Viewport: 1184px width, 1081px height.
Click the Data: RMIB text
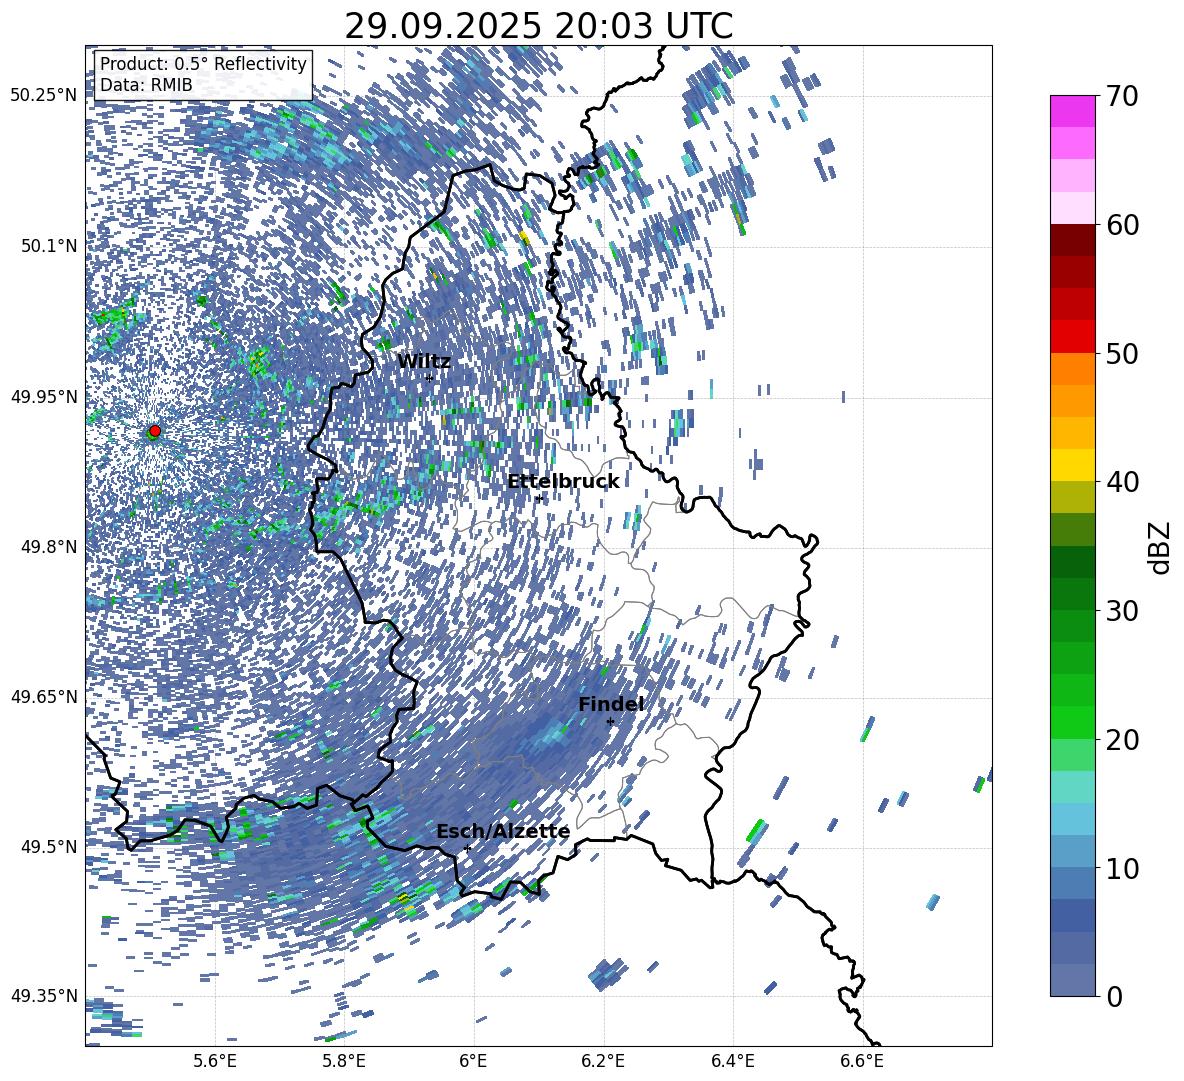(x=146, y=85)
